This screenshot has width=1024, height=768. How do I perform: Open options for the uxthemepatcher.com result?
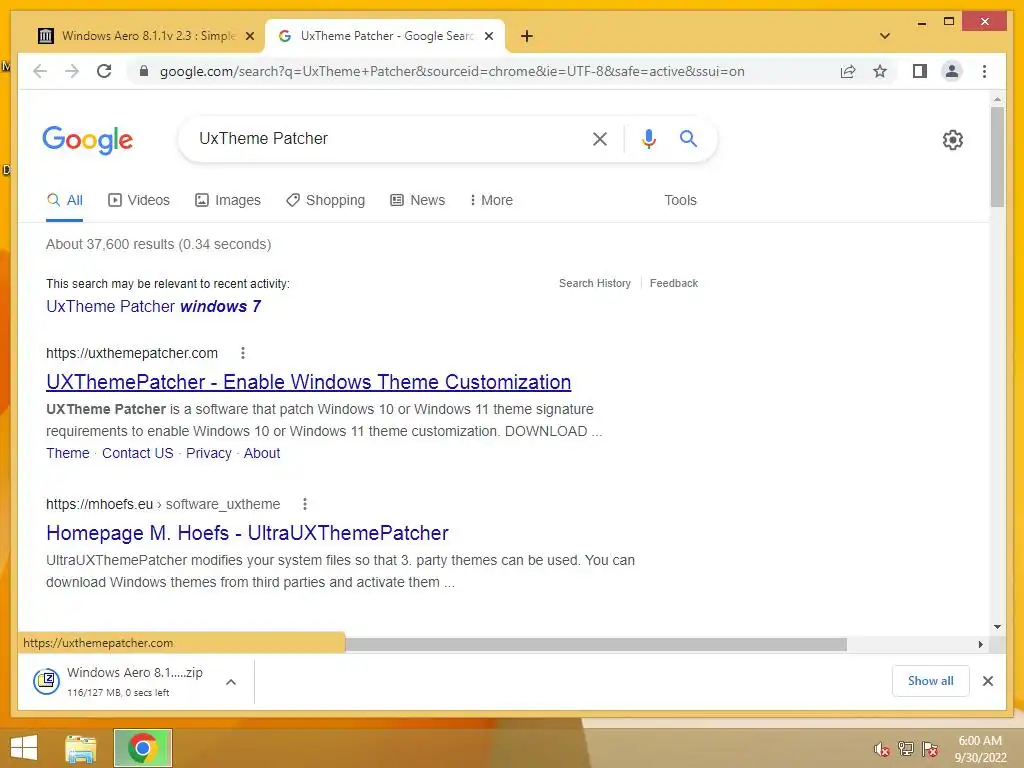[x=243, y=353]
